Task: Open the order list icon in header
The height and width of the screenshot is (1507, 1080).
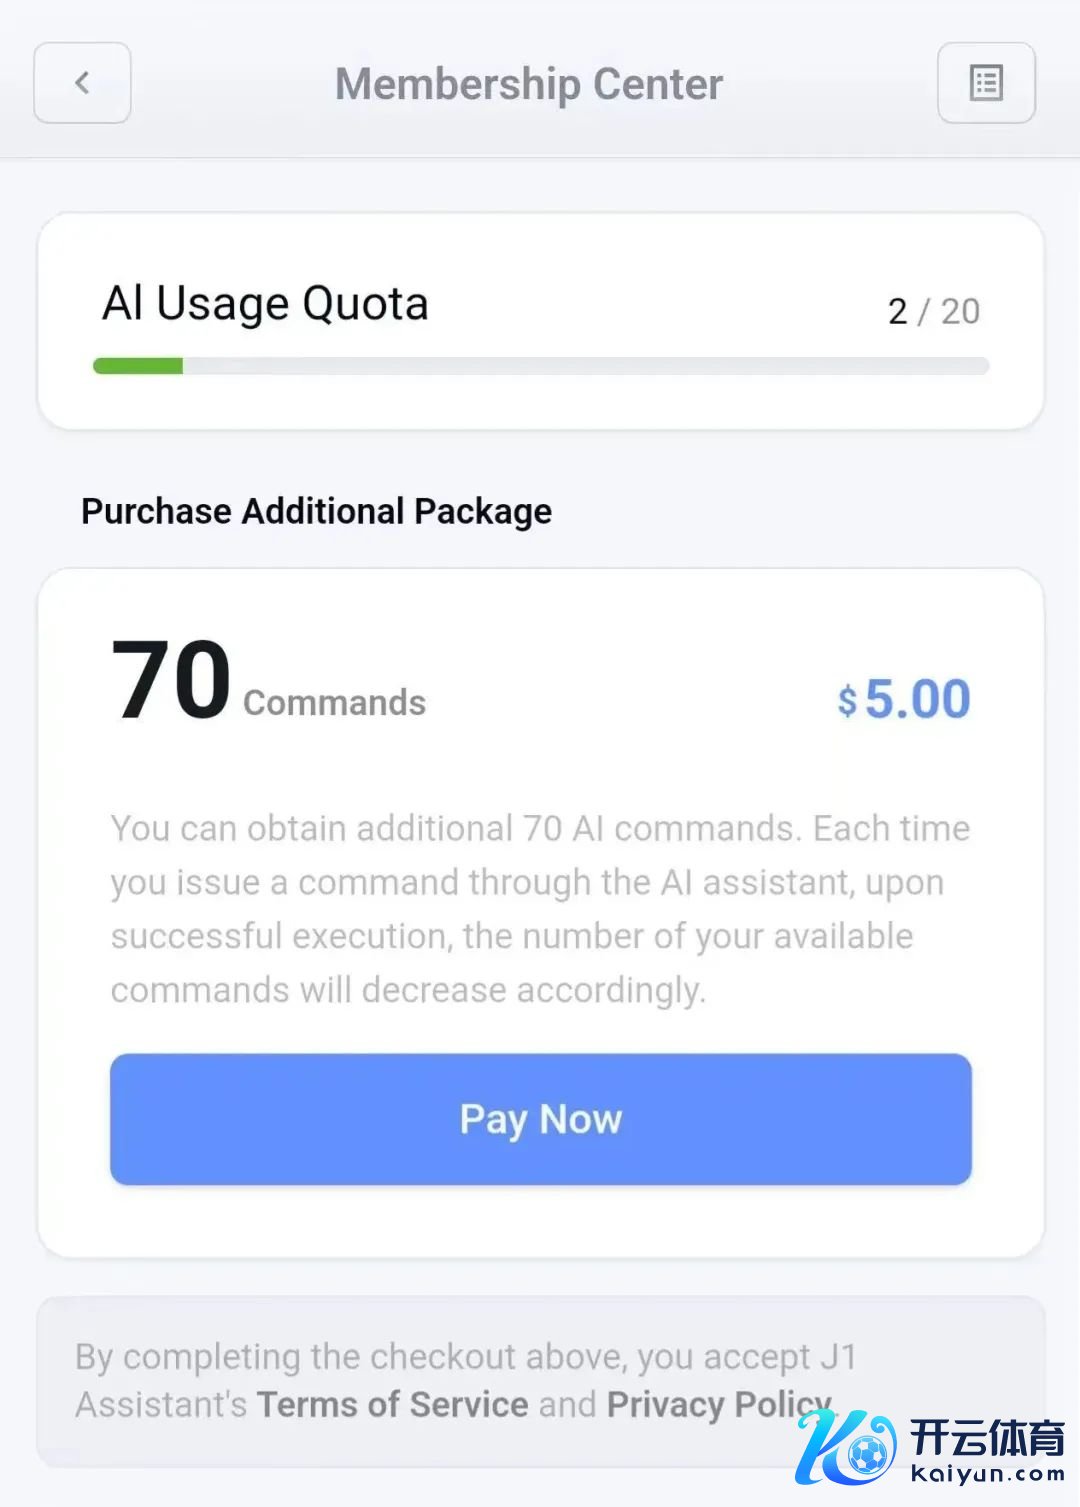Action: (x=986, y=83)
